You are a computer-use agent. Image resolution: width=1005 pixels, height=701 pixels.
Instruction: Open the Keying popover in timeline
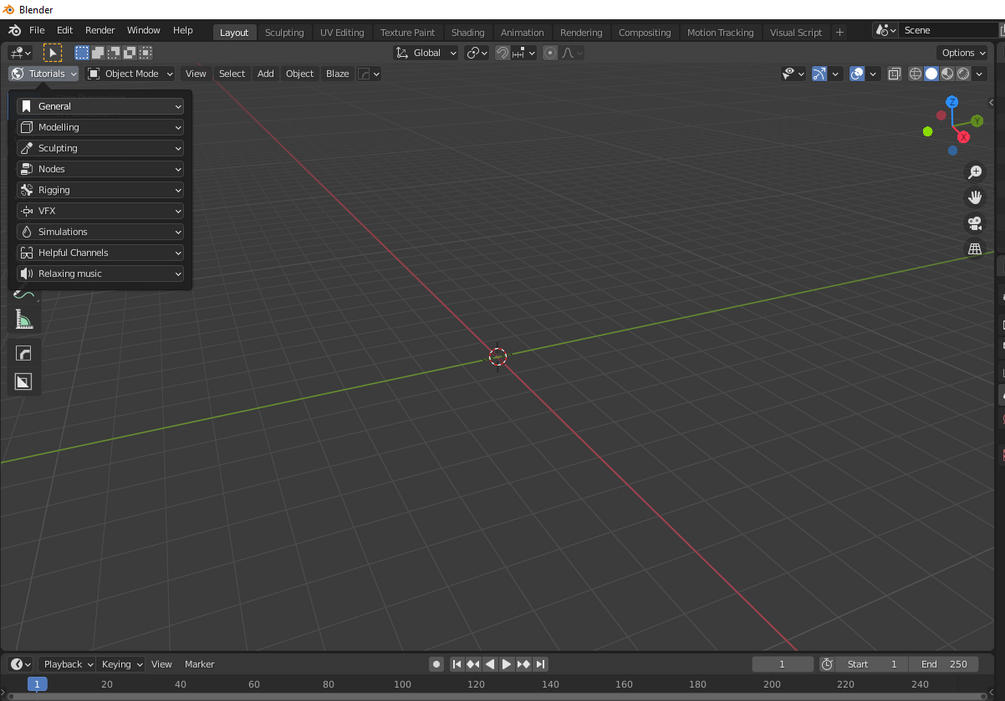(121, 664)
